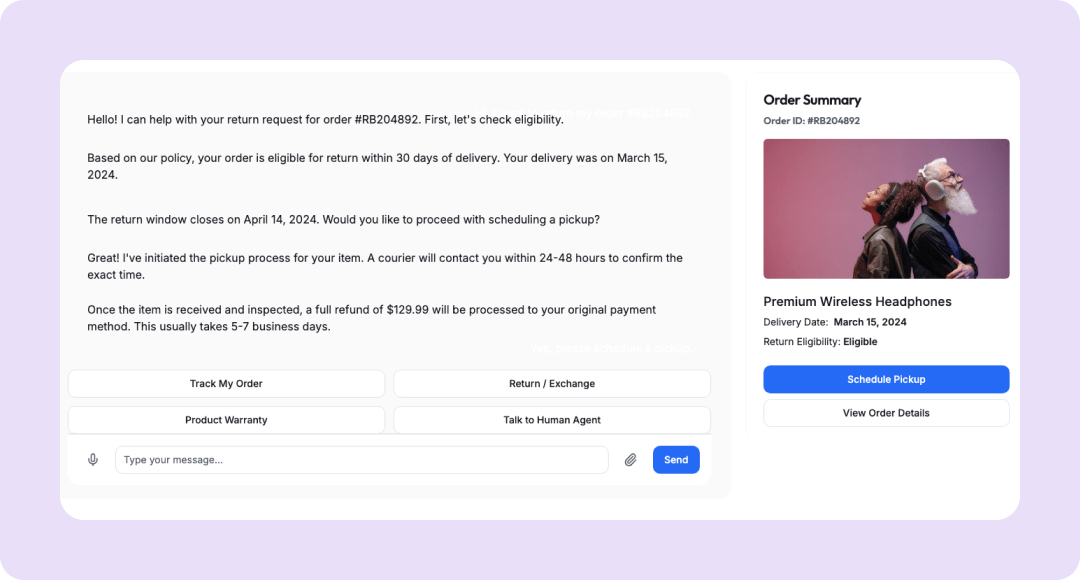Image resolution: width=1080 pixels, height=580 pixels.
Task: Open View Order Details
Action: point(886,413)
